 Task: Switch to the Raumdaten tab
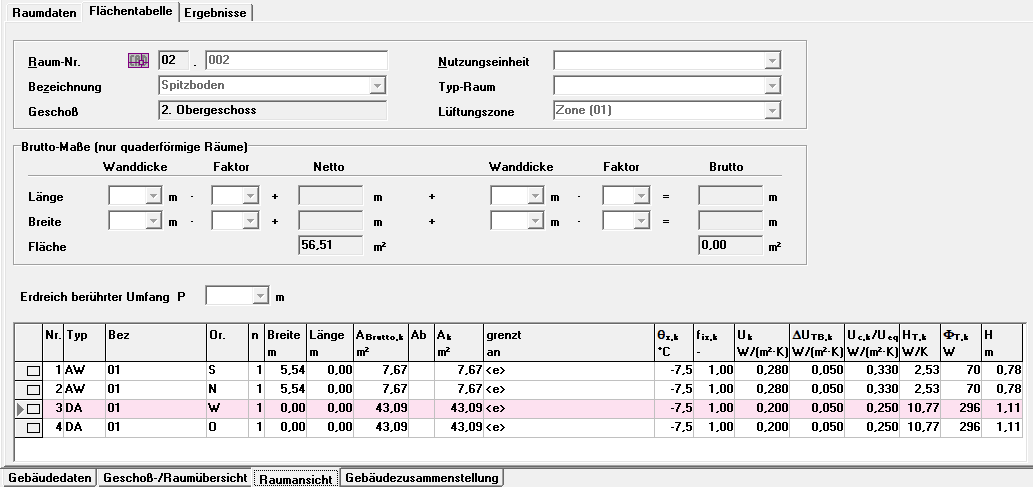click(44, 13)
